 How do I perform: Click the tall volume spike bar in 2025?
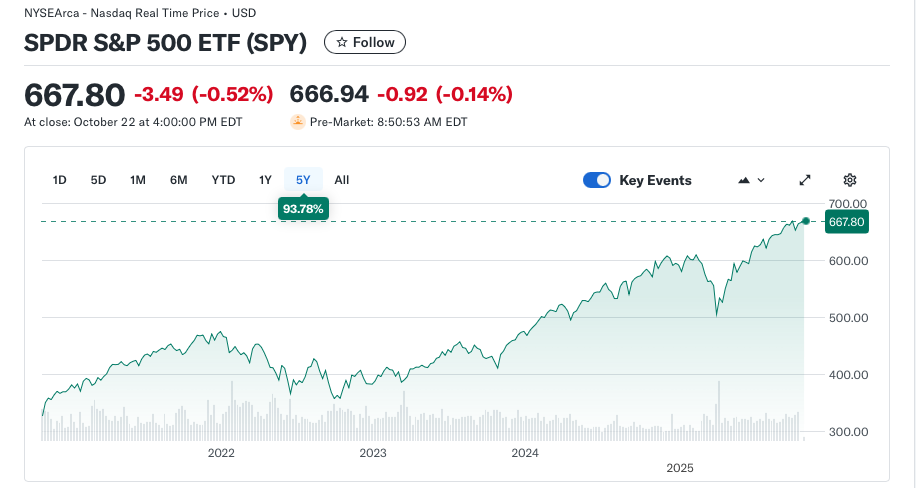click(718, 410)
